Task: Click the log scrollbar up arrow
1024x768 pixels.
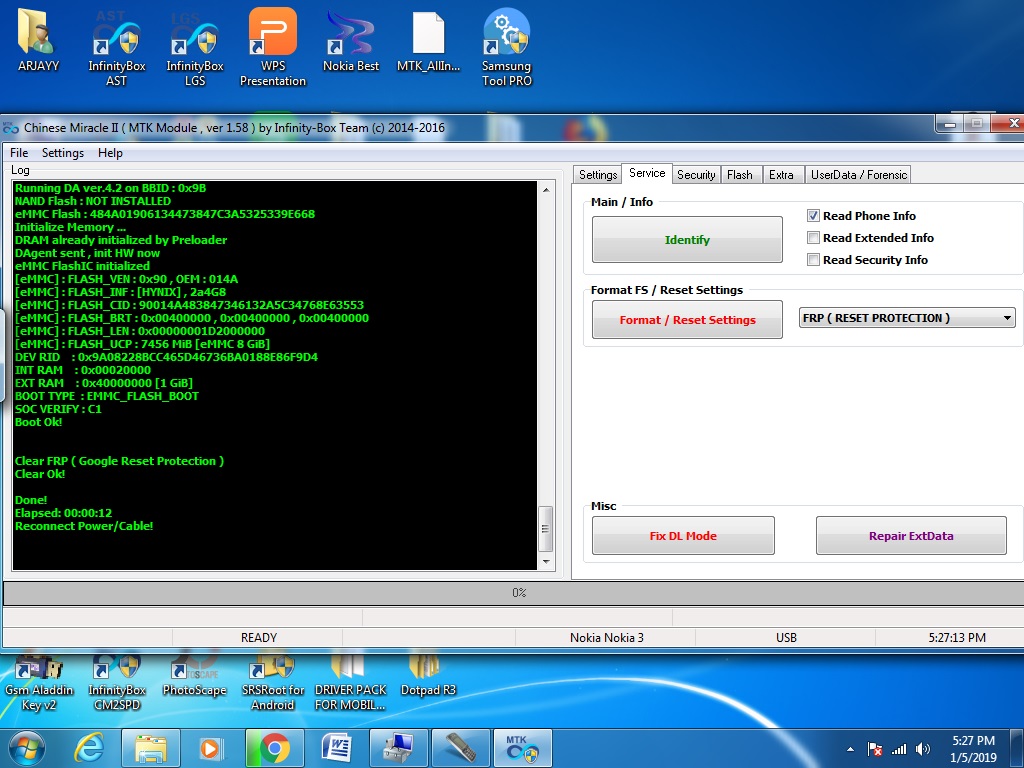Action: click(546, 189)
